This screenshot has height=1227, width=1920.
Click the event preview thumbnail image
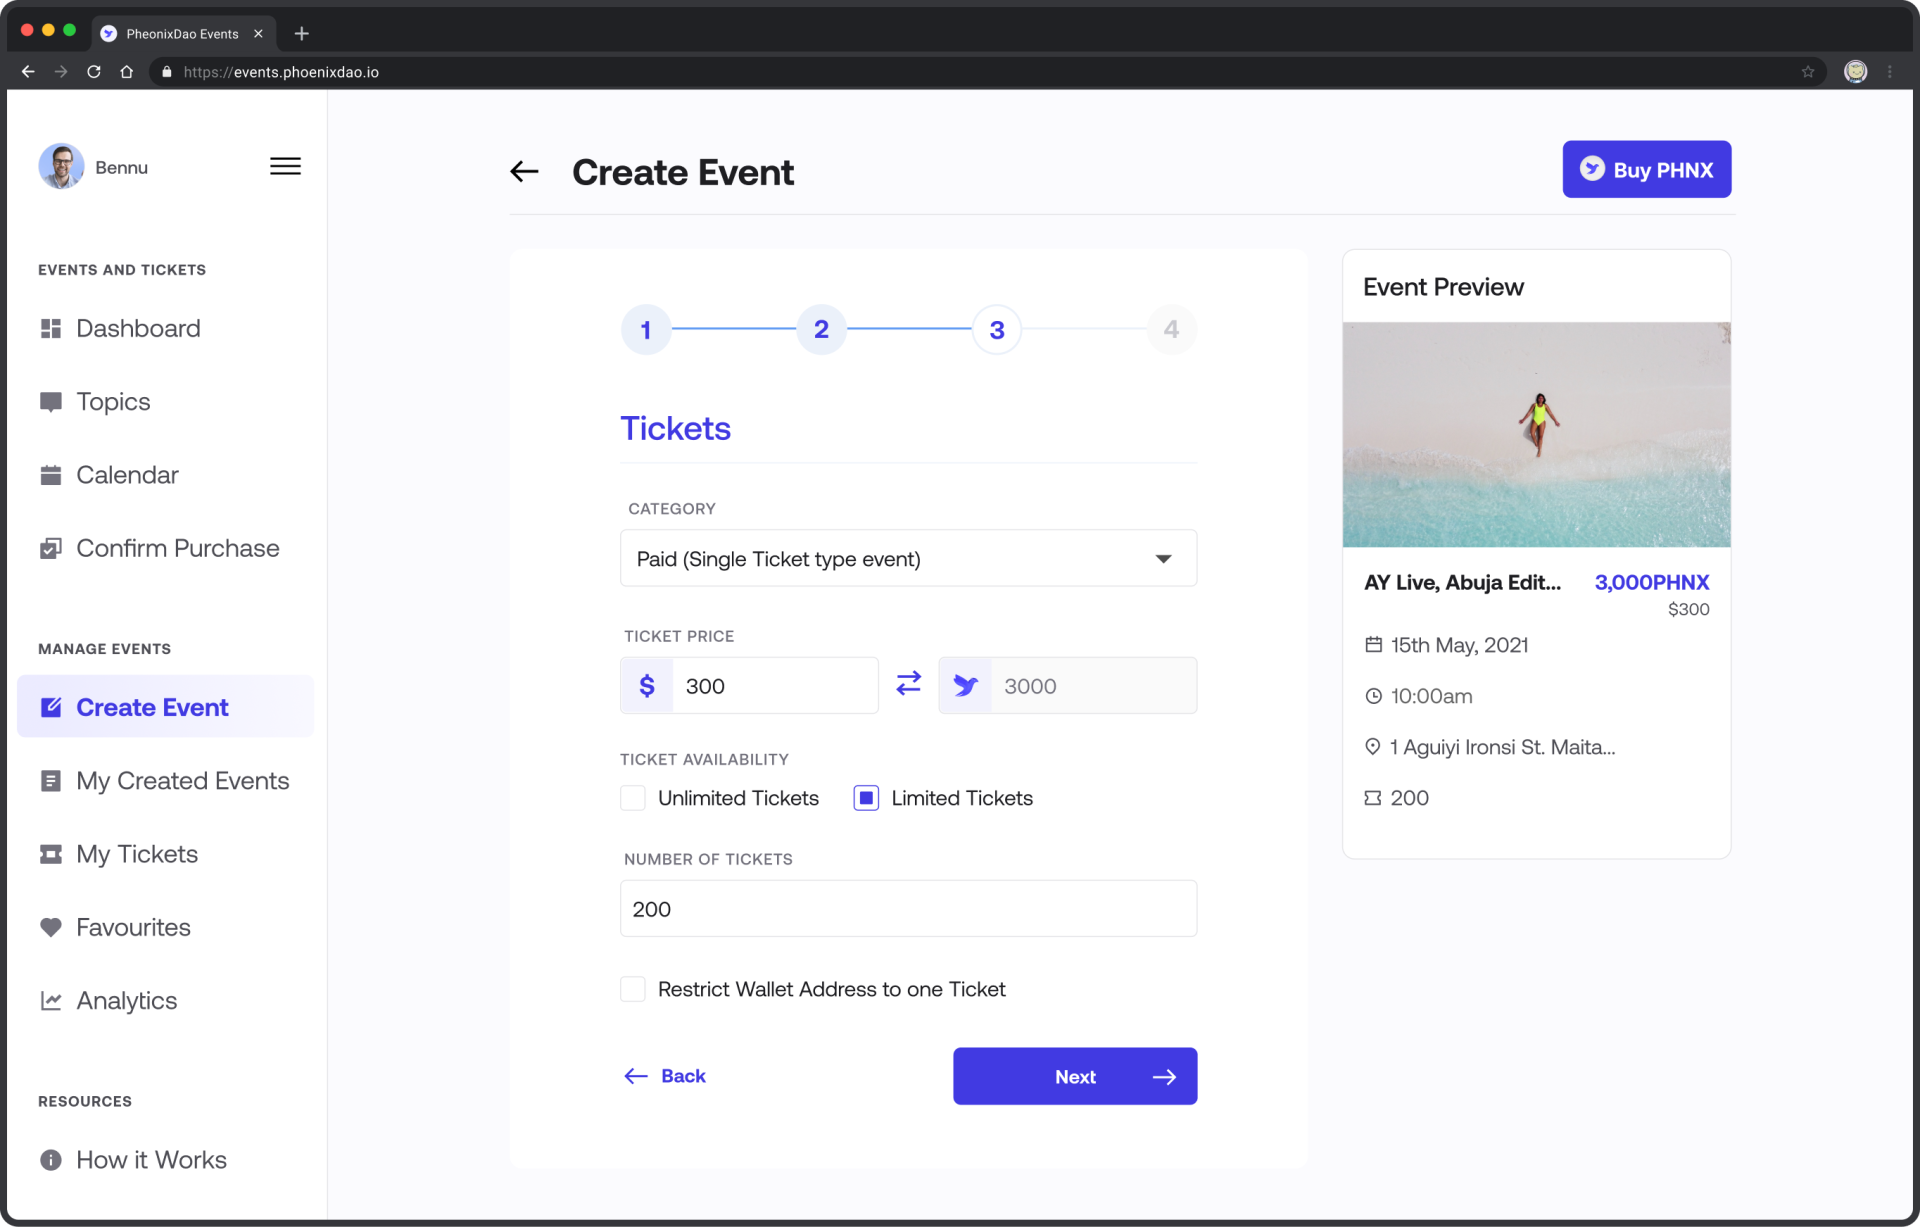(x=1537, y=435)
